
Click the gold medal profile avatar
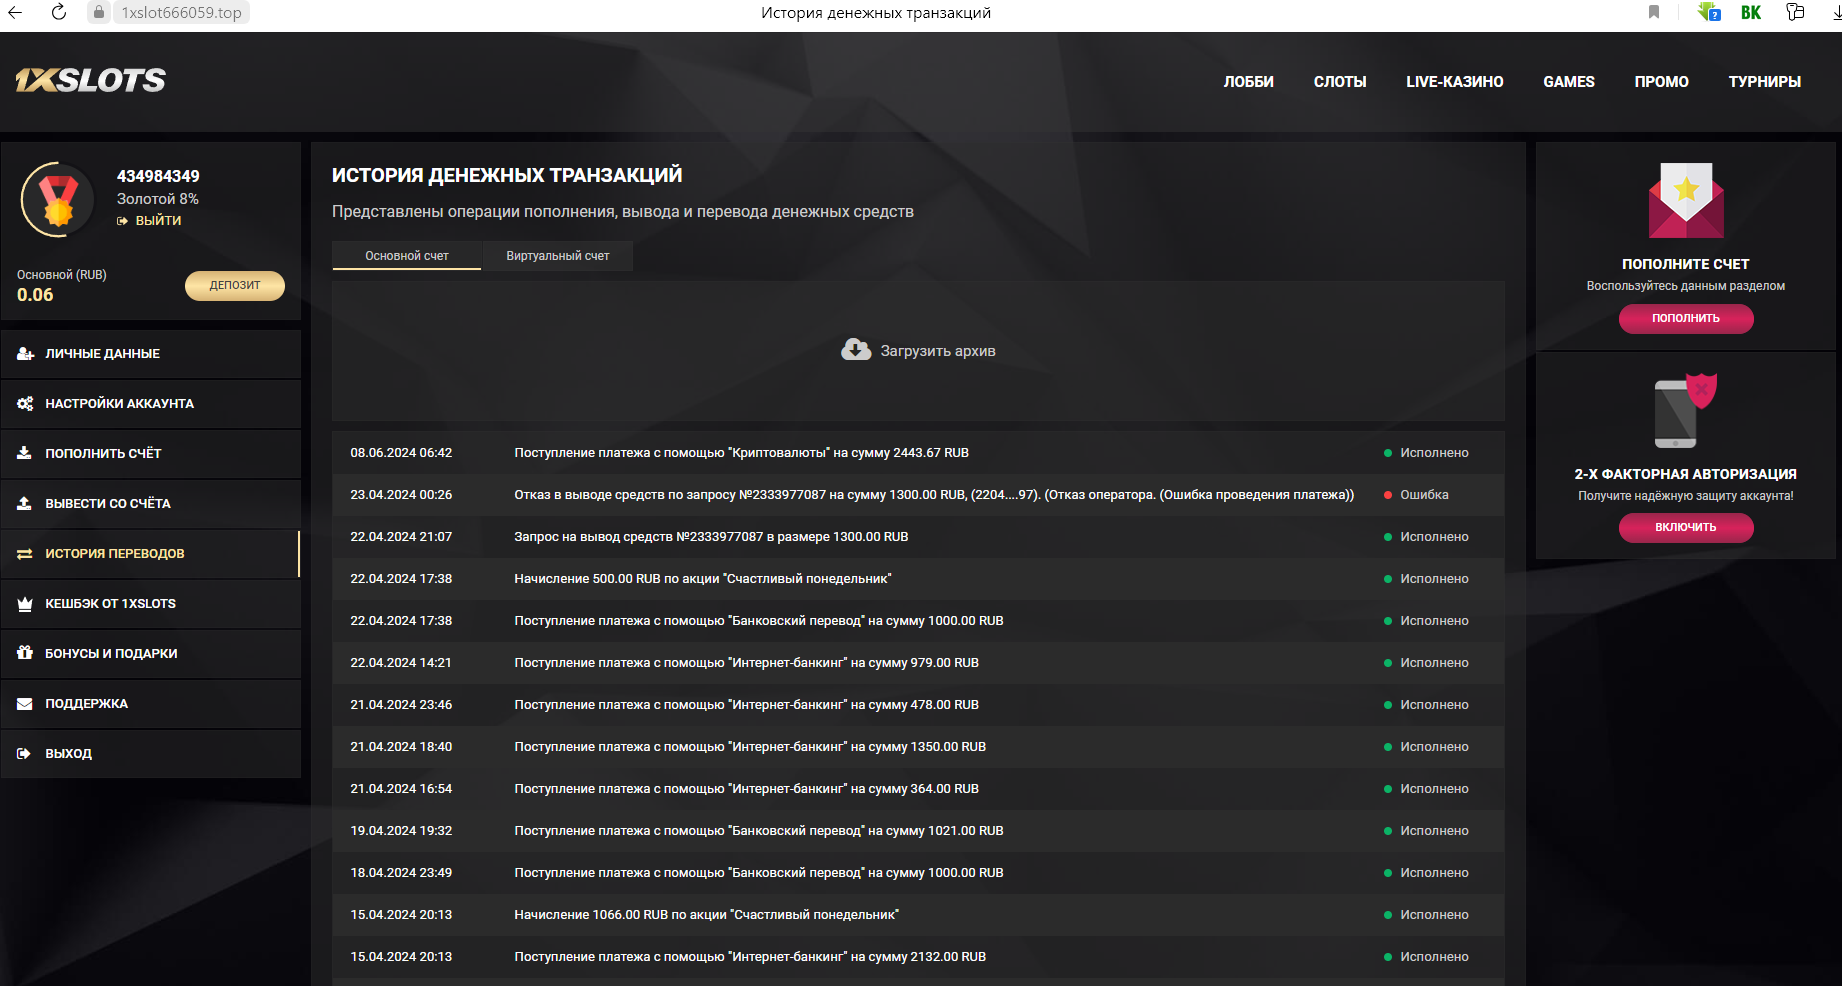click(x=58, y=199)
